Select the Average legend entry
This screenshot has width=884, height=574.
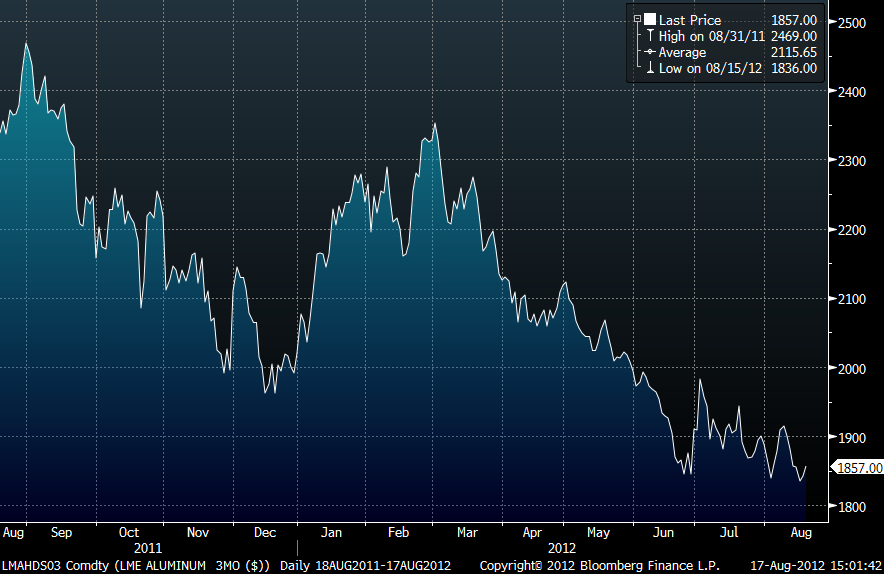[682, 52]
